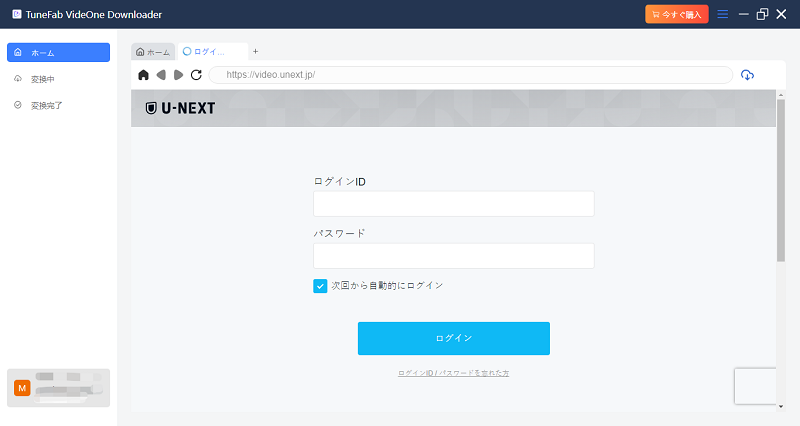Viewport: 800px width, 426px height.
Task: Click the 今すぐ購入 buy button
Action: pyautogui.click(x=677, y=14)
